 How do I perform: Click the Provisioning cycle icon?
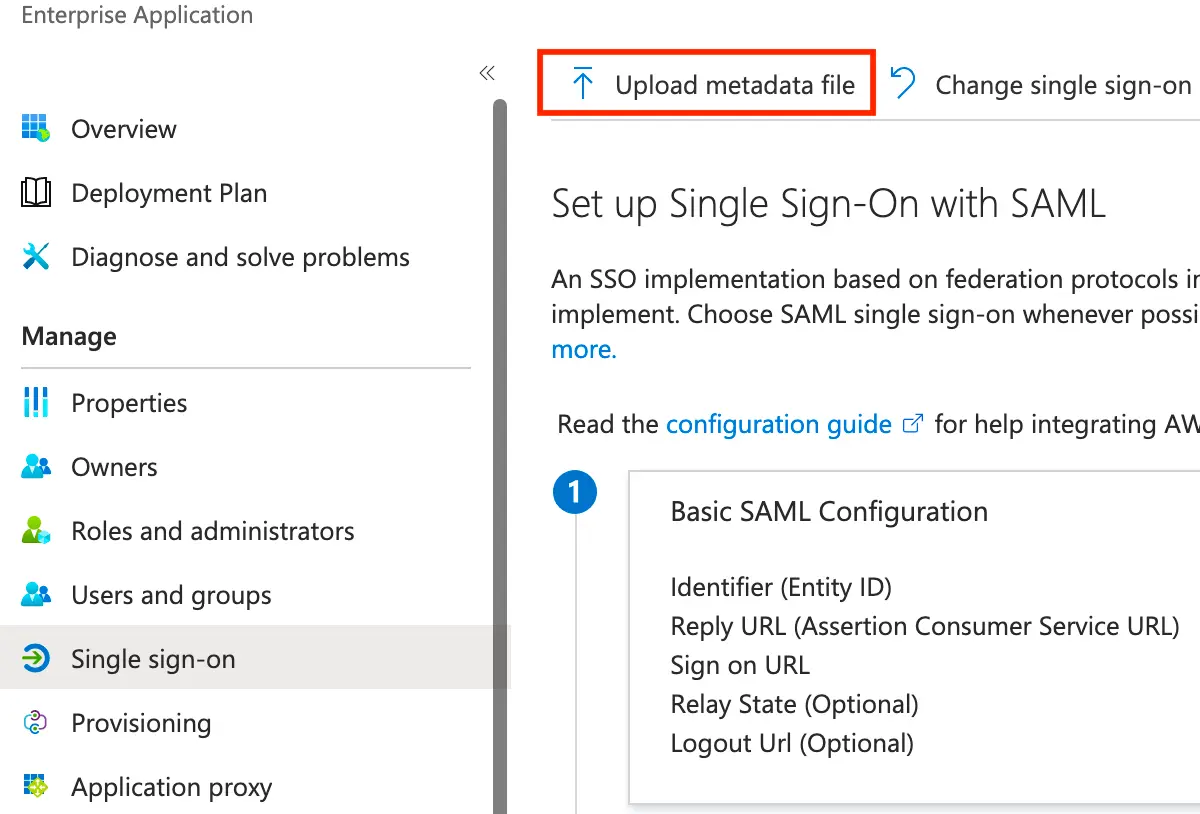point(36,723)
